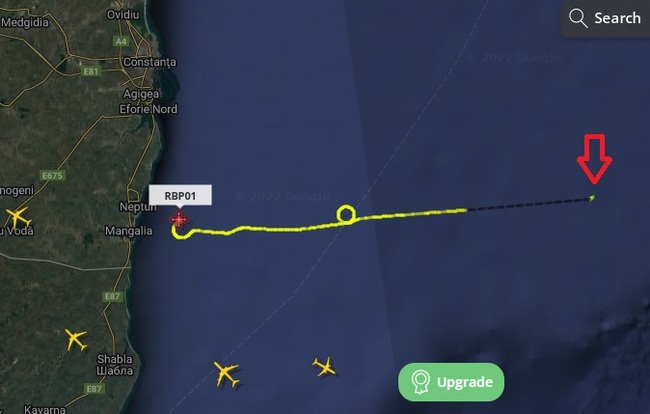Click the Mangalia town label
Screen dimensions: 650x414
pyautogui.click(x=129, y=231)
